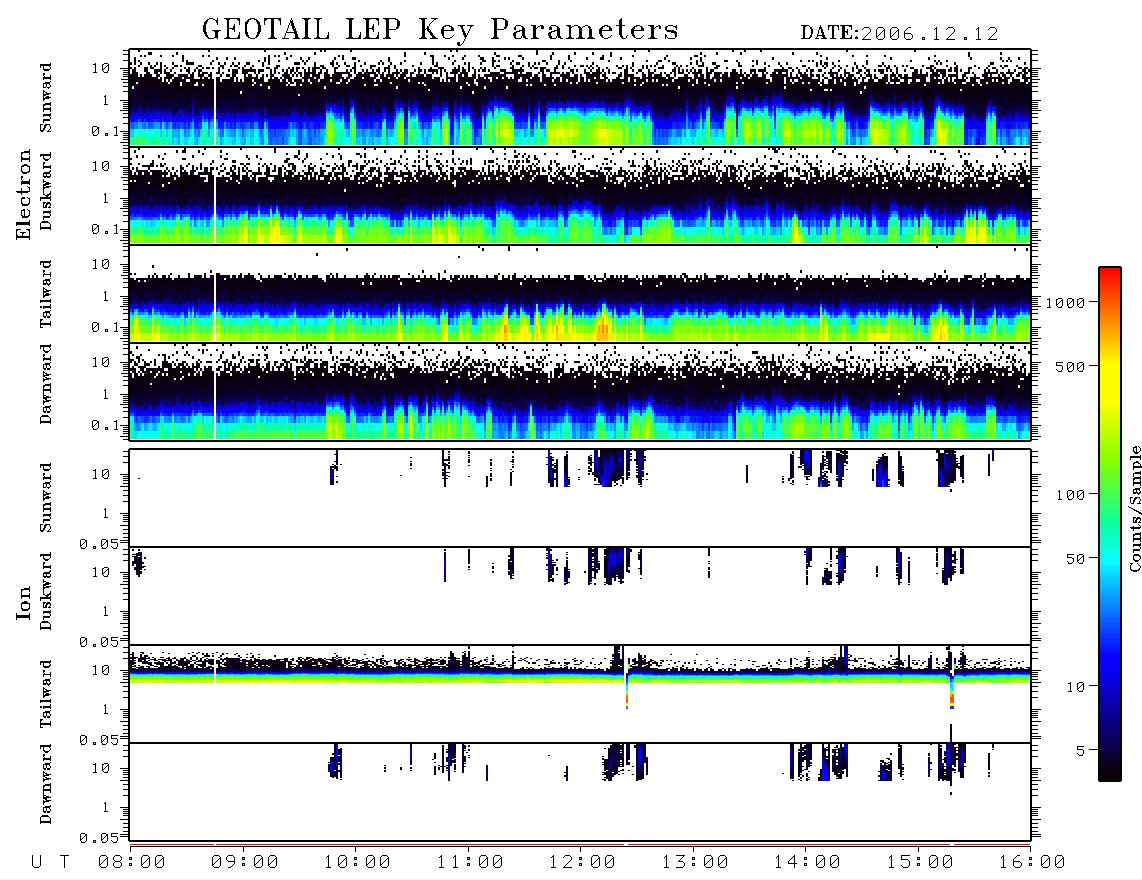Click the 09:00 time axis tick label
Viewport: 1142px width, 880px height.
244,863
